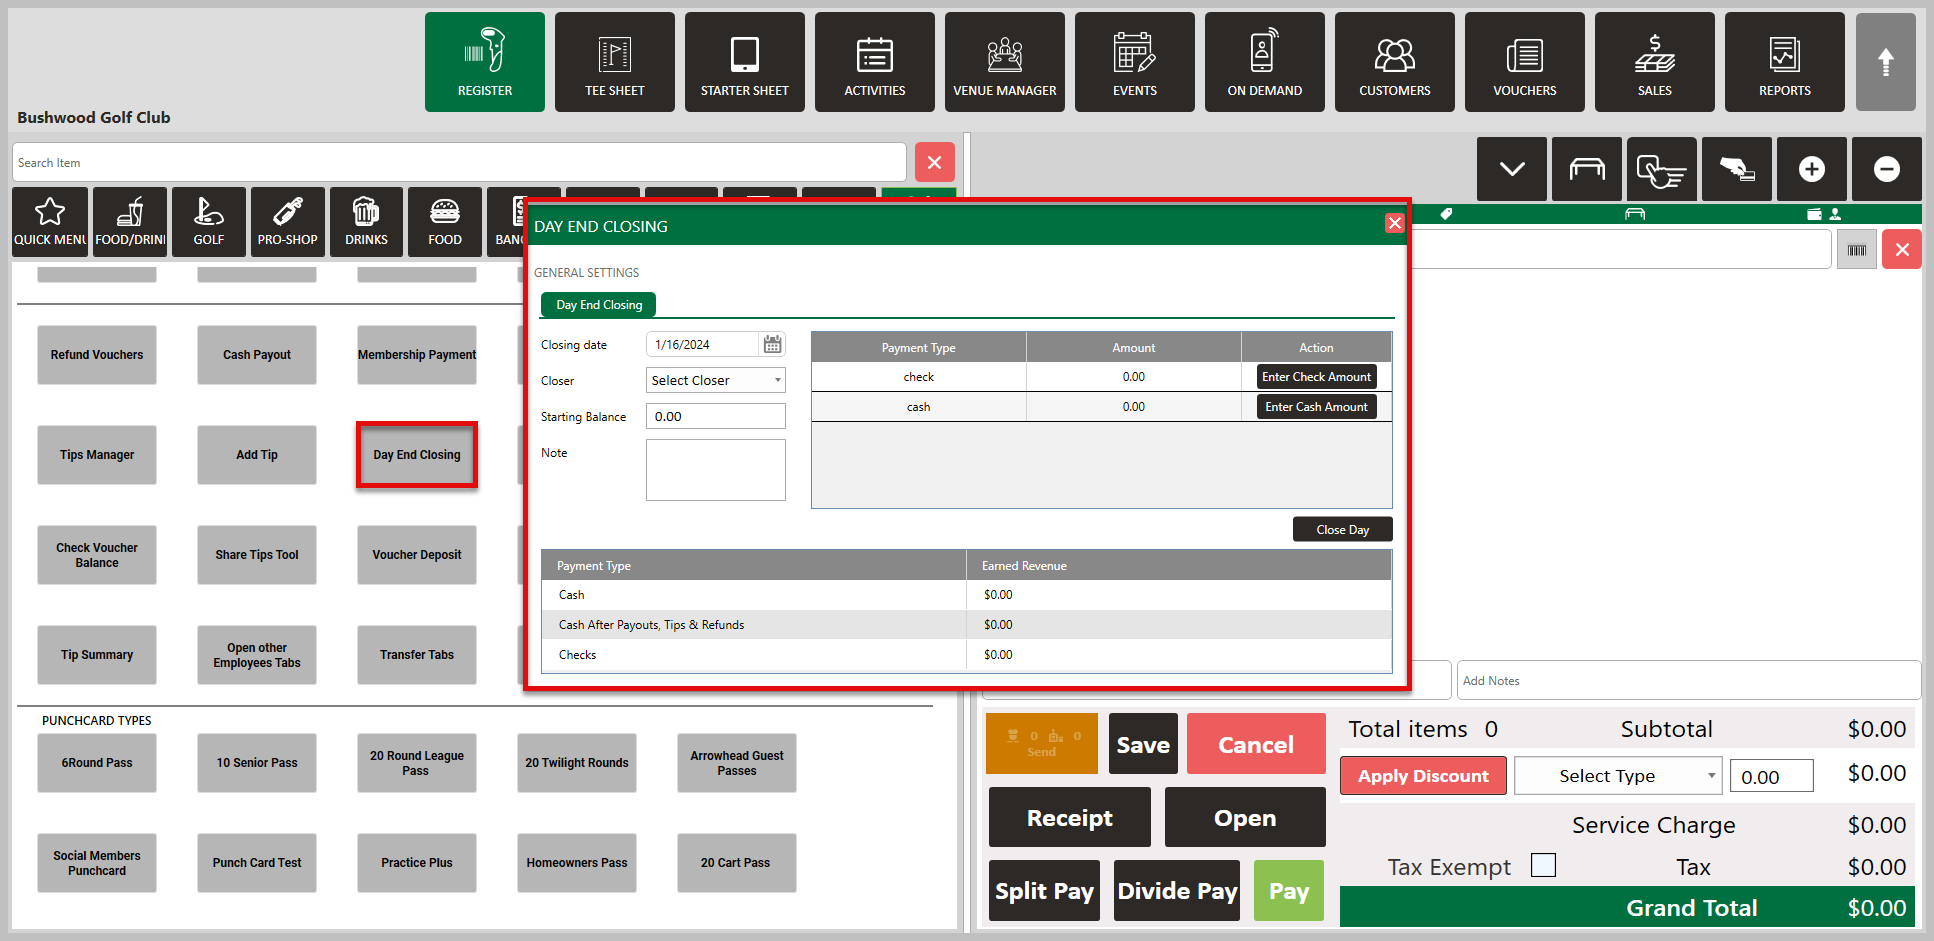Open the Select Closer dropdown
The image size is (1934, 941).
[716, 380]
